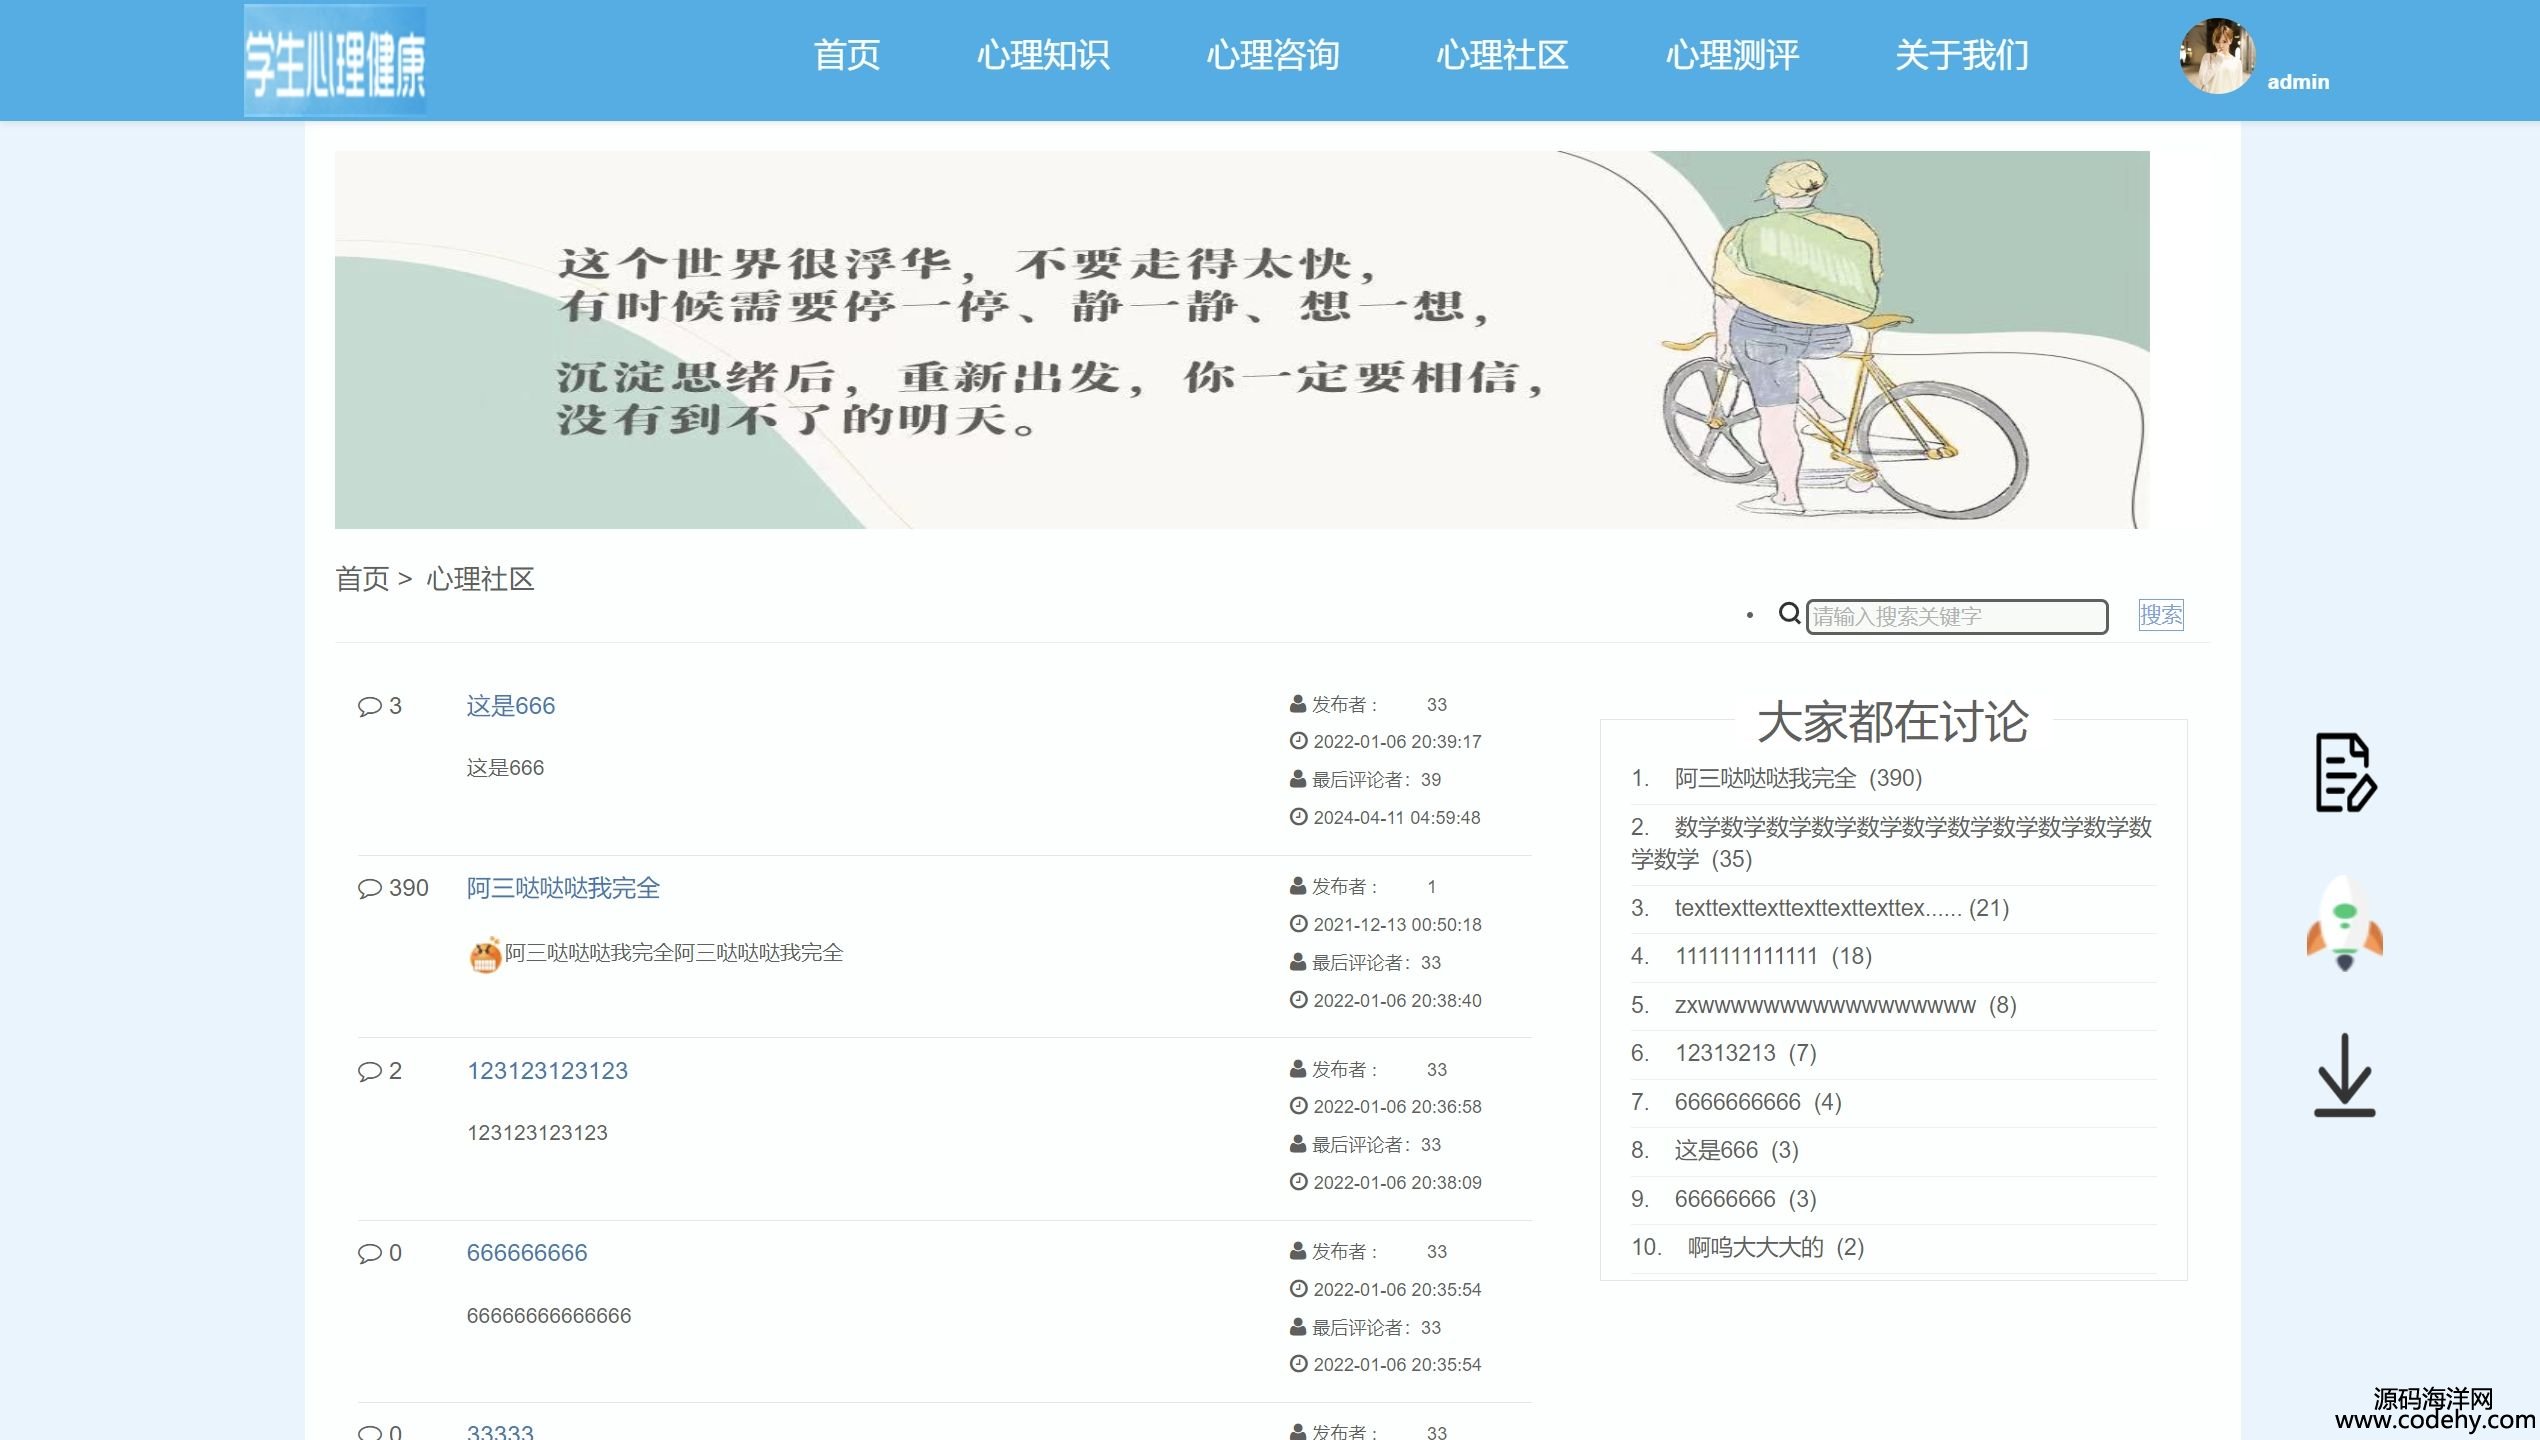Click the admin username label
Image resolution: width=2540 pixels, height=1440 pixels.
[x=2298, y=82]
